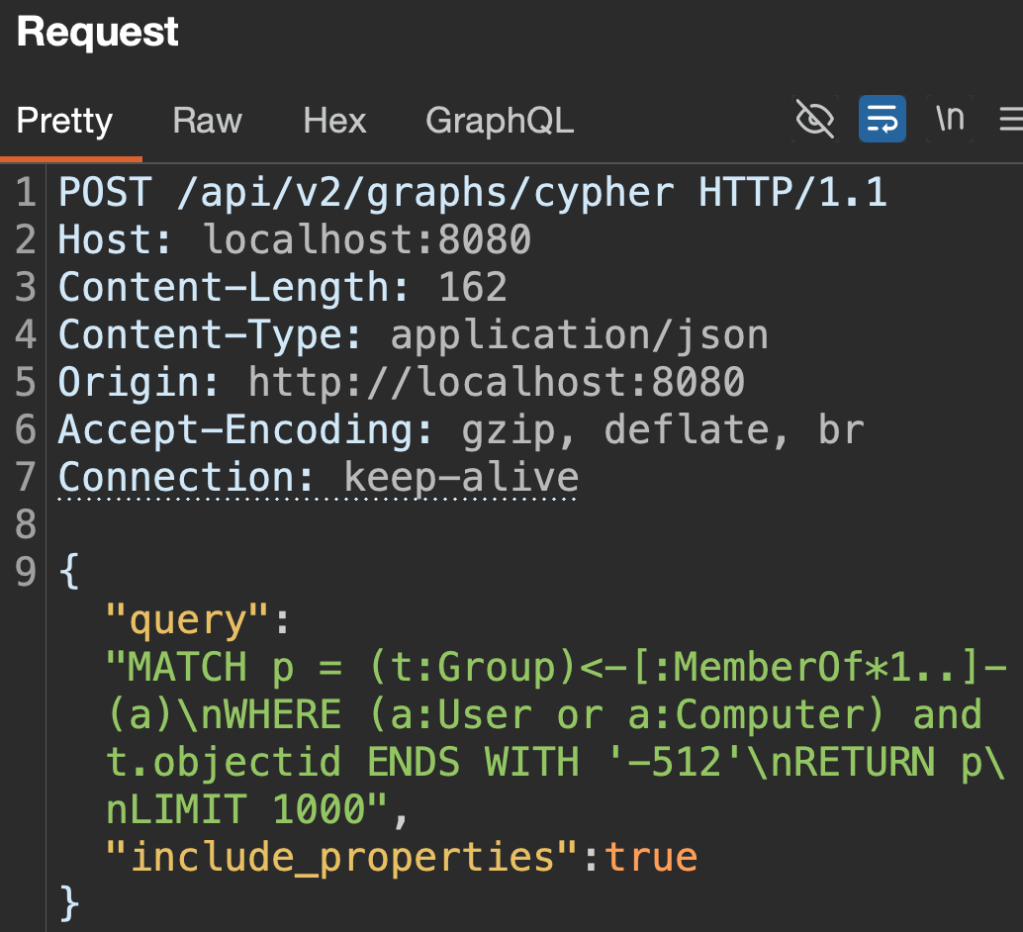Image resolution: width=1023 pixels, height=932 pixels.
Task: Toggle the \n non-printable characters icon
Action: (949, 119)
